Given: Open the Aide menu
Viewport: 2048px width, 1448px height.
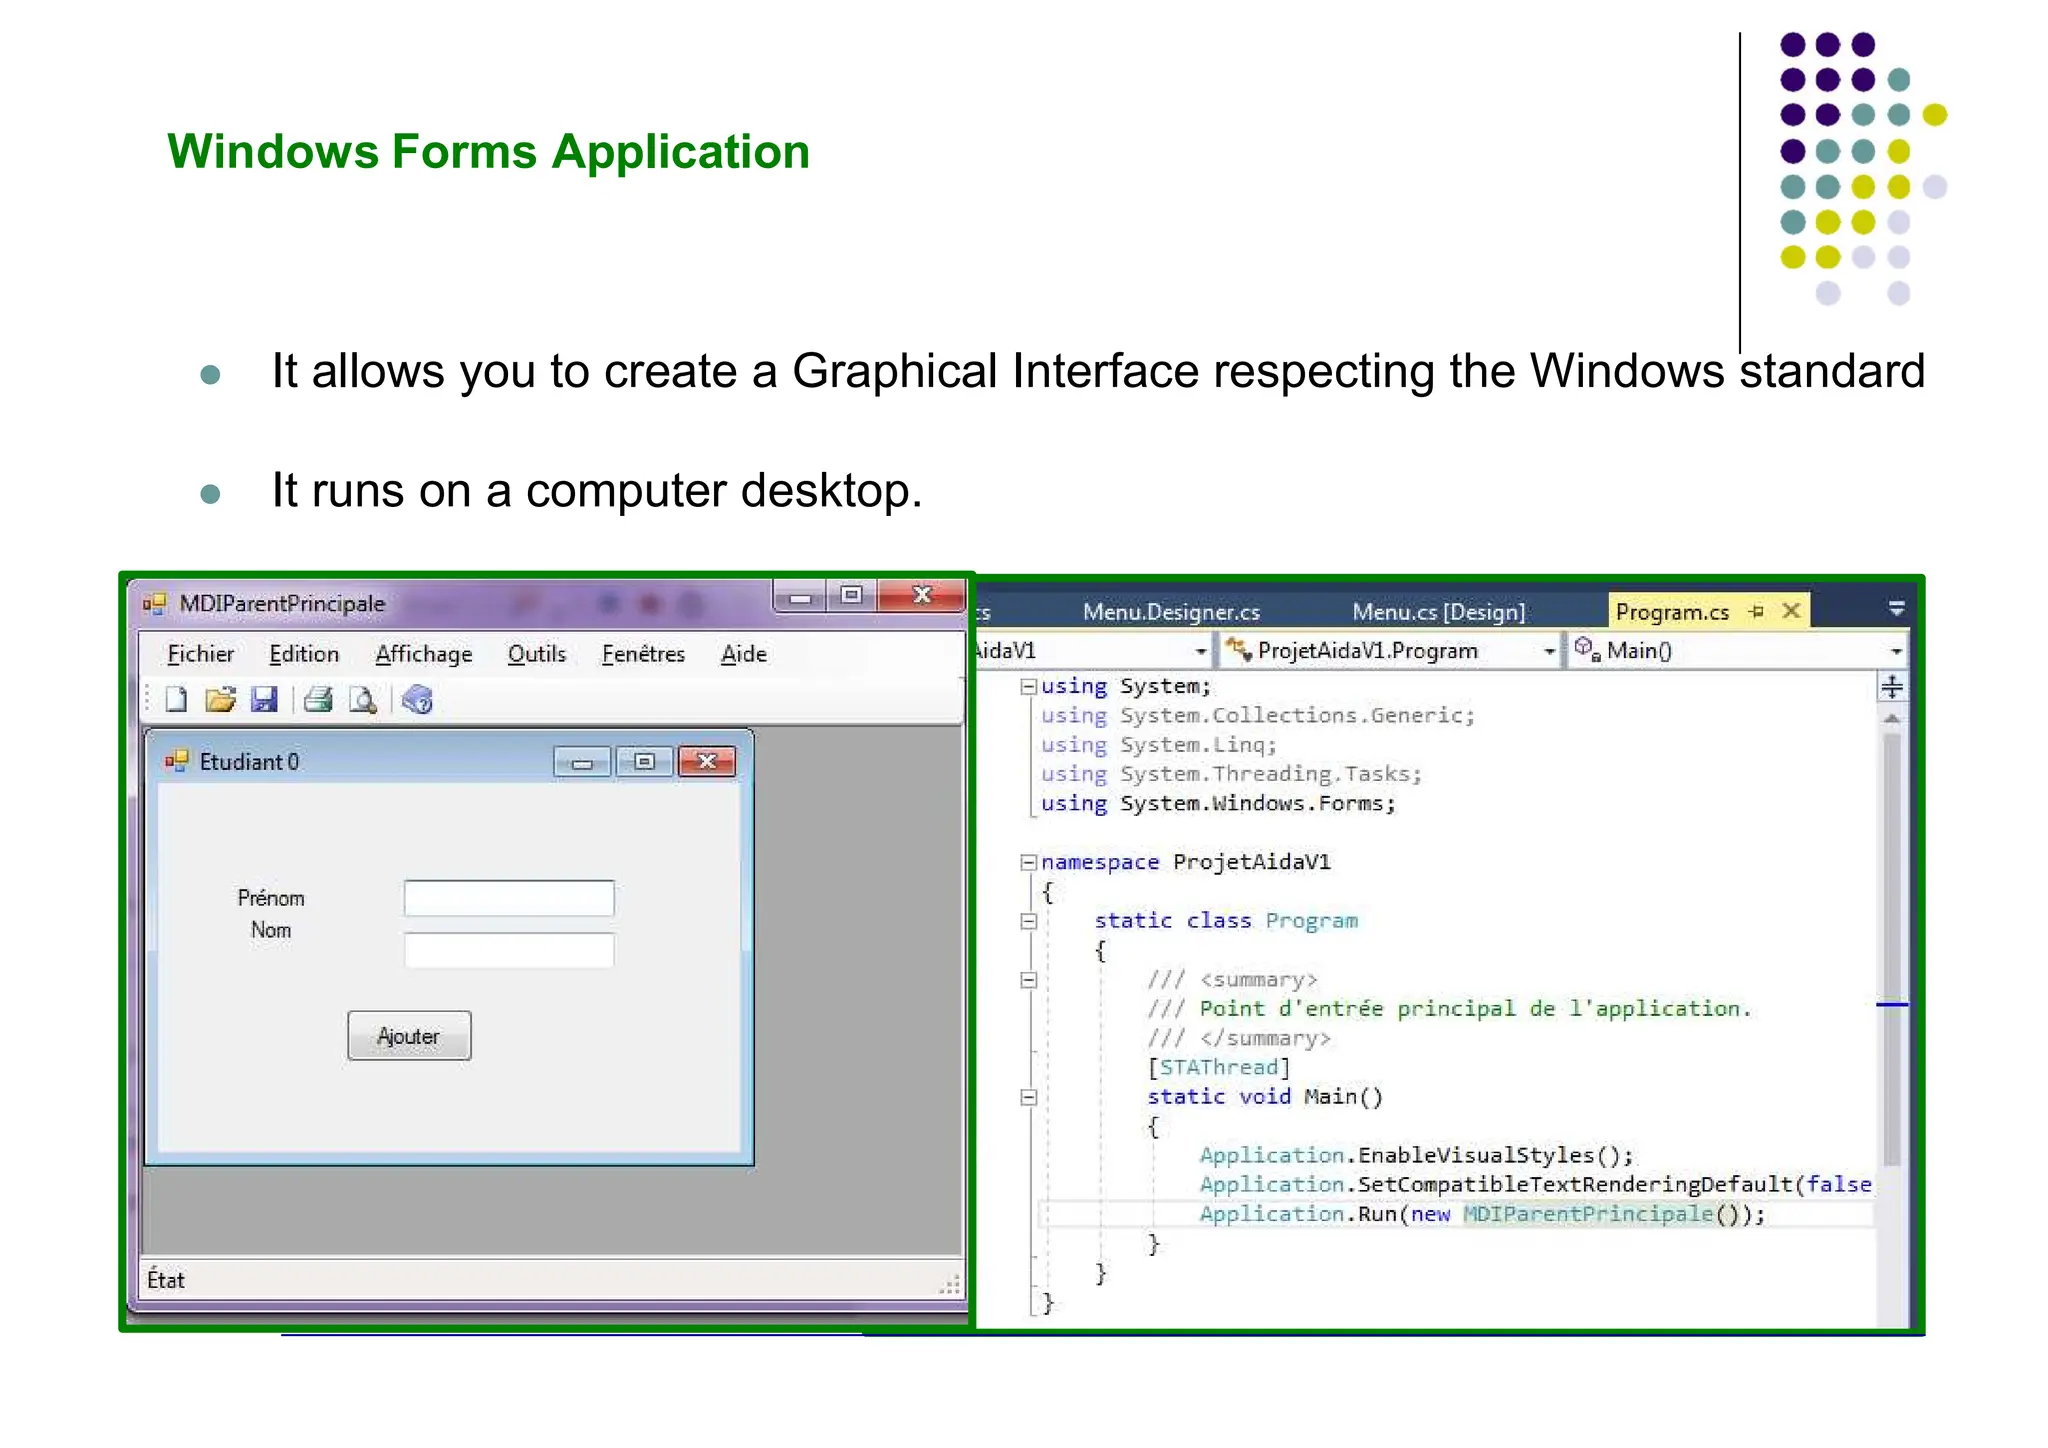Looking at the screenshot, I should pos(744,654).
